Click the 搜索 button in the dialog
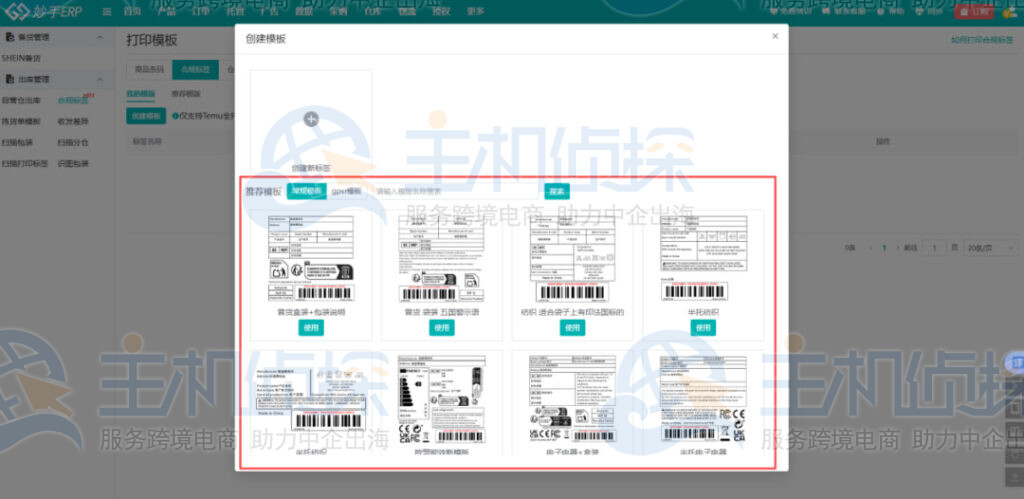Image resolution: width=1024 pixels, height=499 pixels. [x=556, y=191]
